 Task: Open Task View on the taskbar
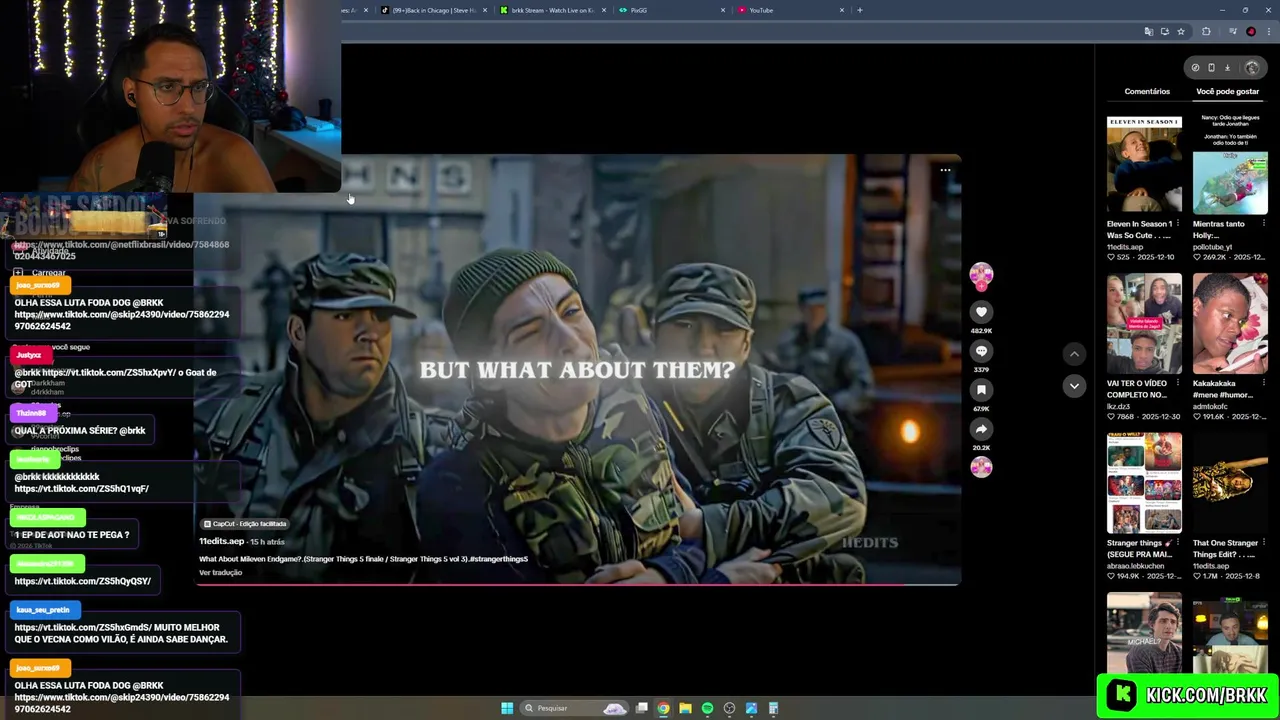(642, 708)
